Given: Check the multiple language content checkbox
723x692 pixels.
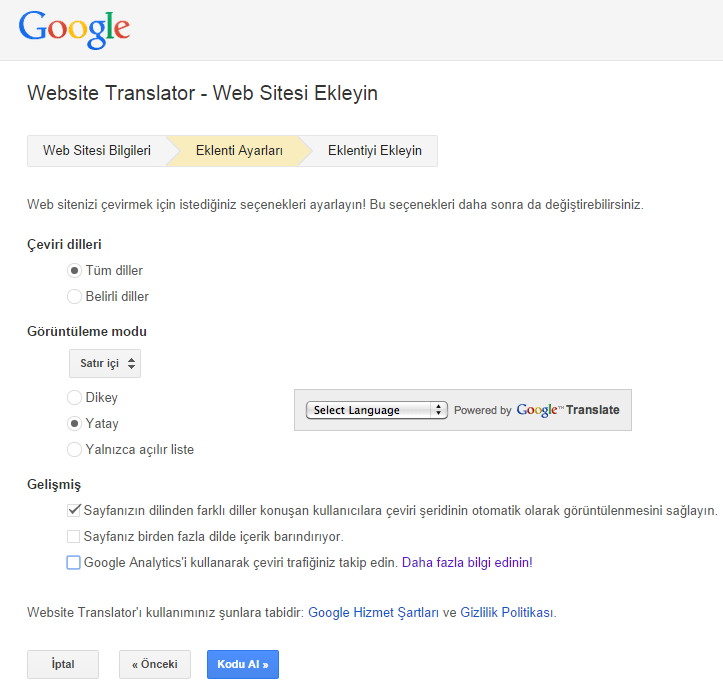Looking at the screenshot, I should click(x=74, y=536).
